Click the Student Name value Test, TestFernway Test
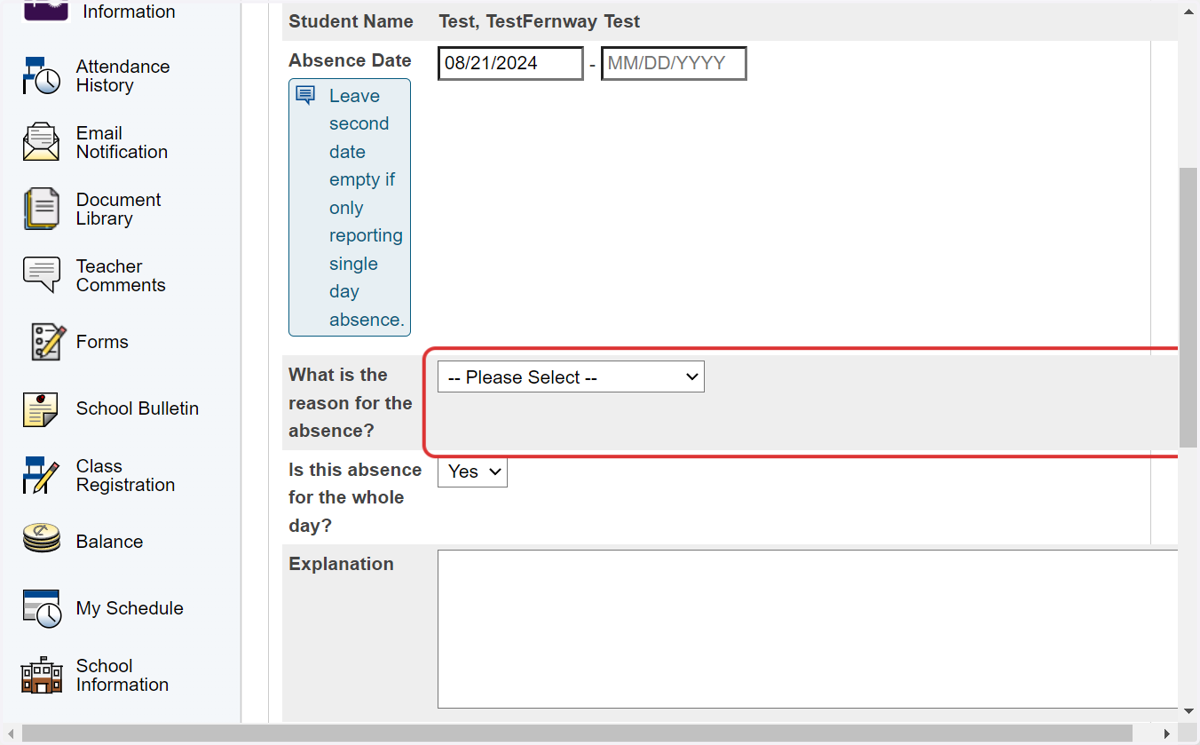 [539, 21]
